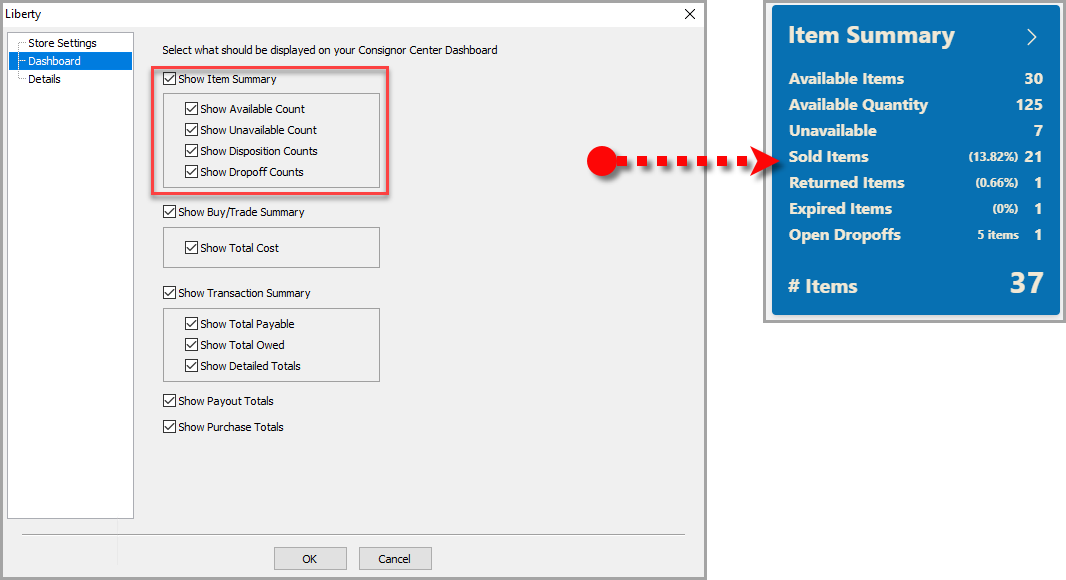Toggle Show Payout Totals checkbox

coord(170,401)
